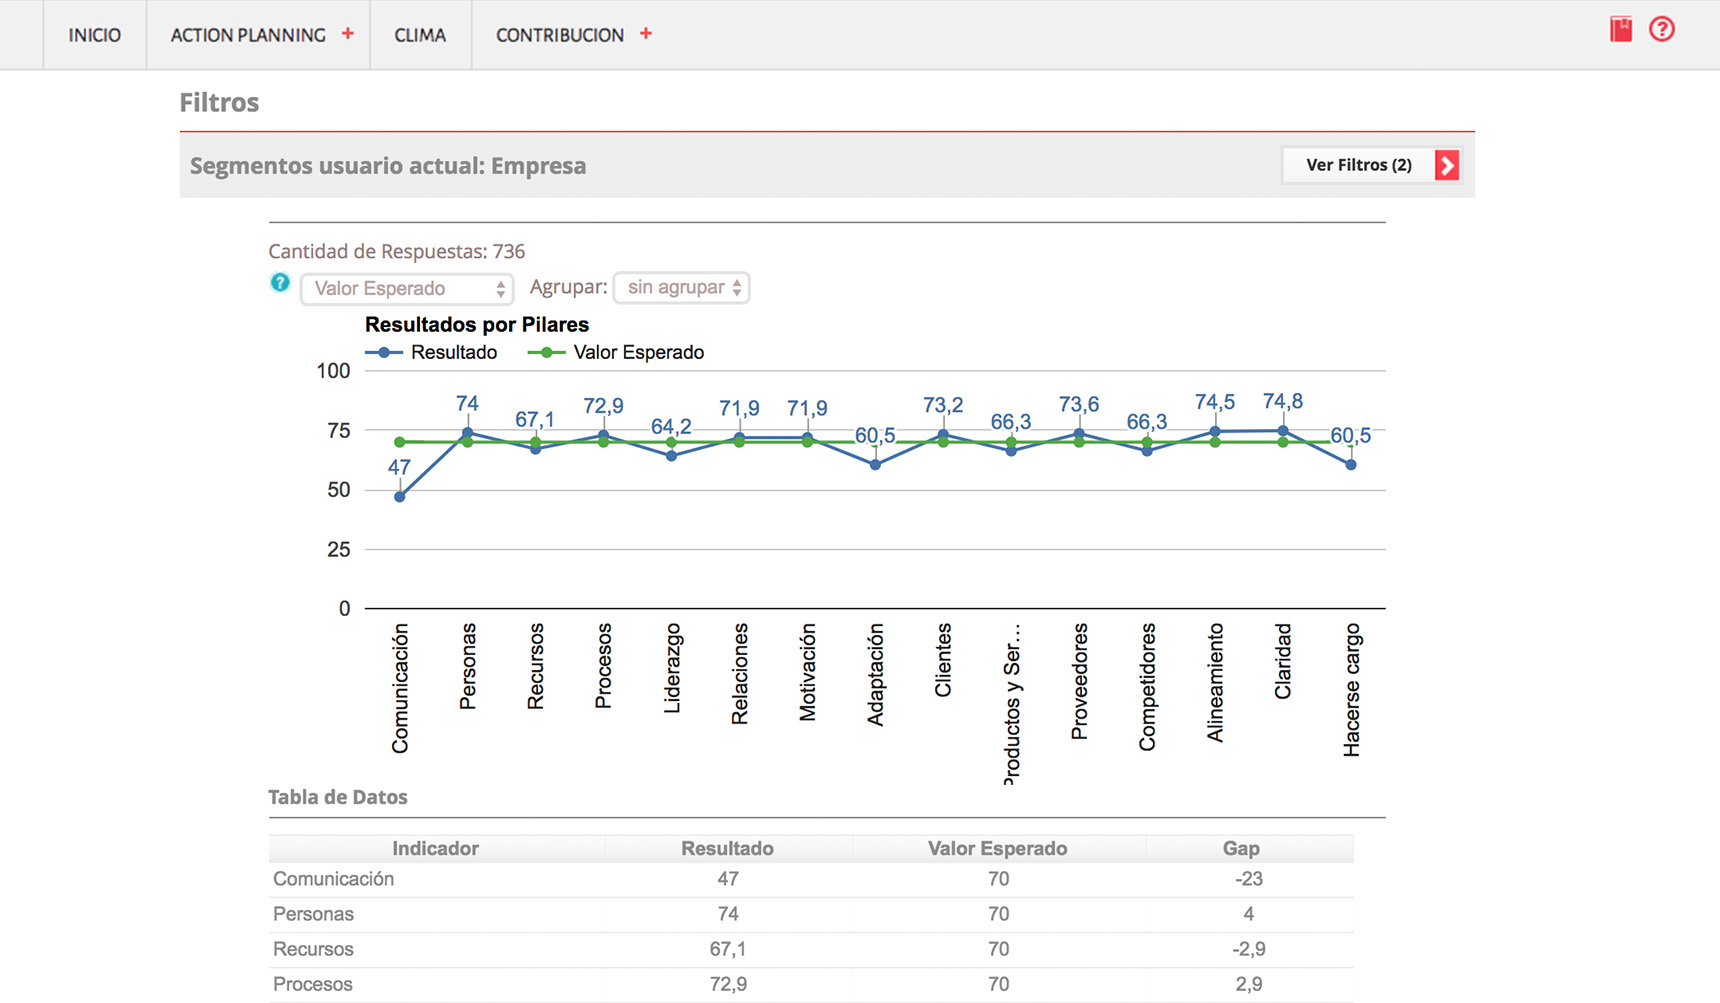1720x1003 pixels.
Task: Click 'Cantidad de Respuestas: 736' text
Action: click(397, 252)
